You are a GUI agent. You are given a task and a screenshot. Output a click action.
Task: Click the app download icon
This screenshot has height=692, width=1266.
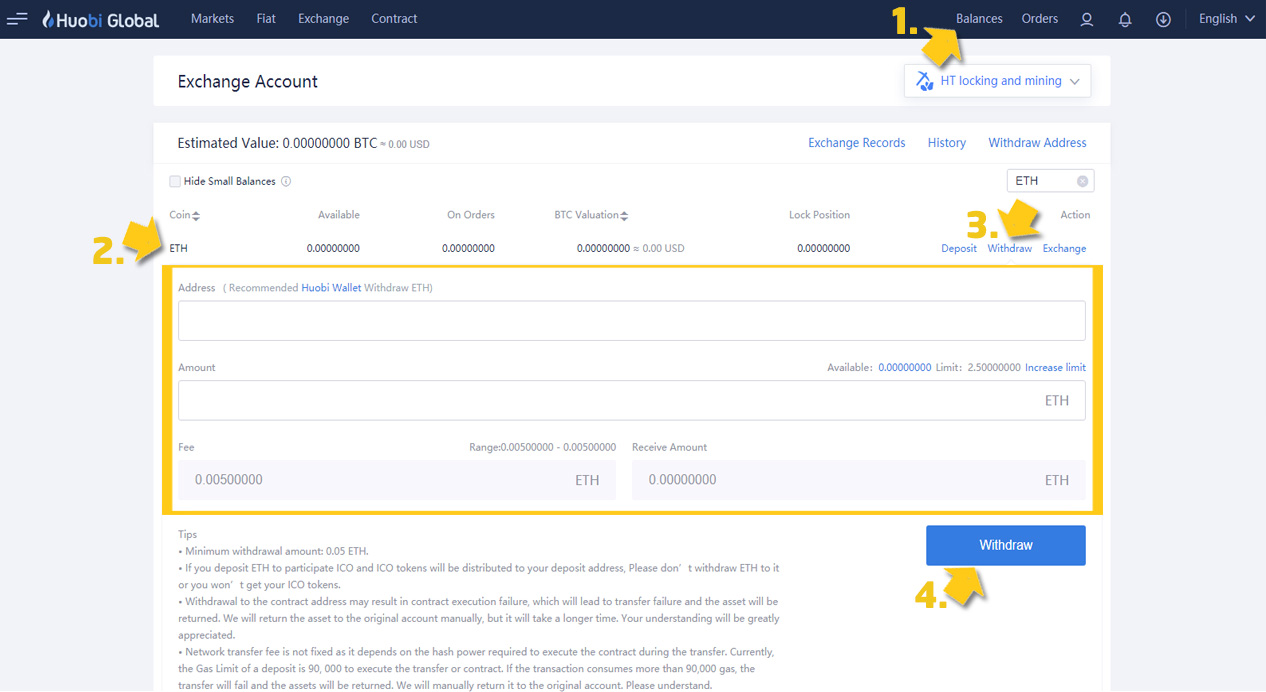click(1162, 18)
